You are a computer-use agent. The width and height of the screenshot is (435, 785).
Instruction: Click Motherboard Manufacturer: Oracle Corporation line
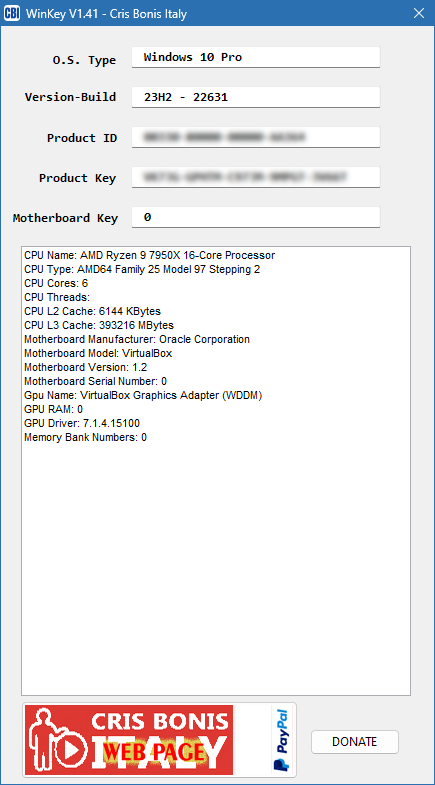pyautogui.click(x=137, y=339)
